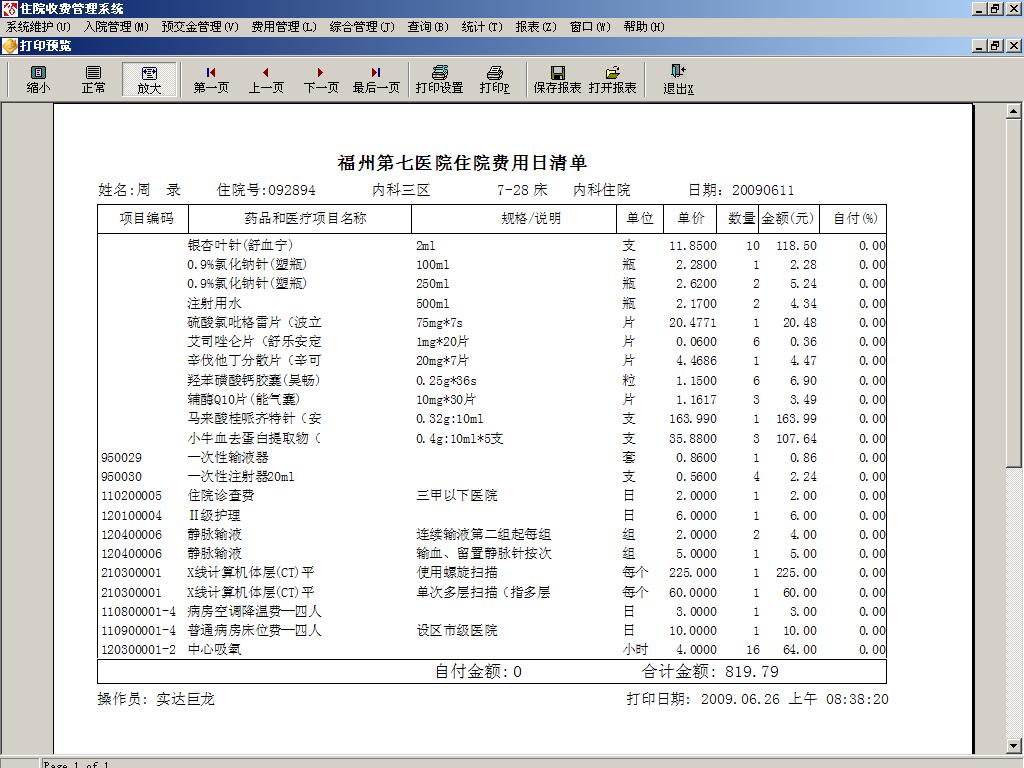Image resolution: width=1024 pixels, height=768 pixels.
Task: Restore the 打印预览 child window
Action: [x=995, y=46]
